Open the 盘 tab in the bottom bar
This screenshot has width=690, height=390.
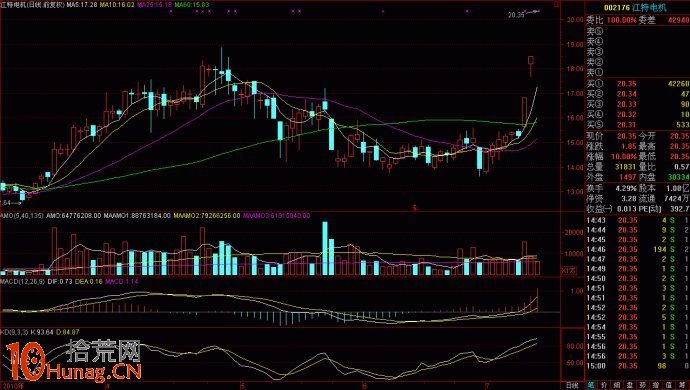630,385
